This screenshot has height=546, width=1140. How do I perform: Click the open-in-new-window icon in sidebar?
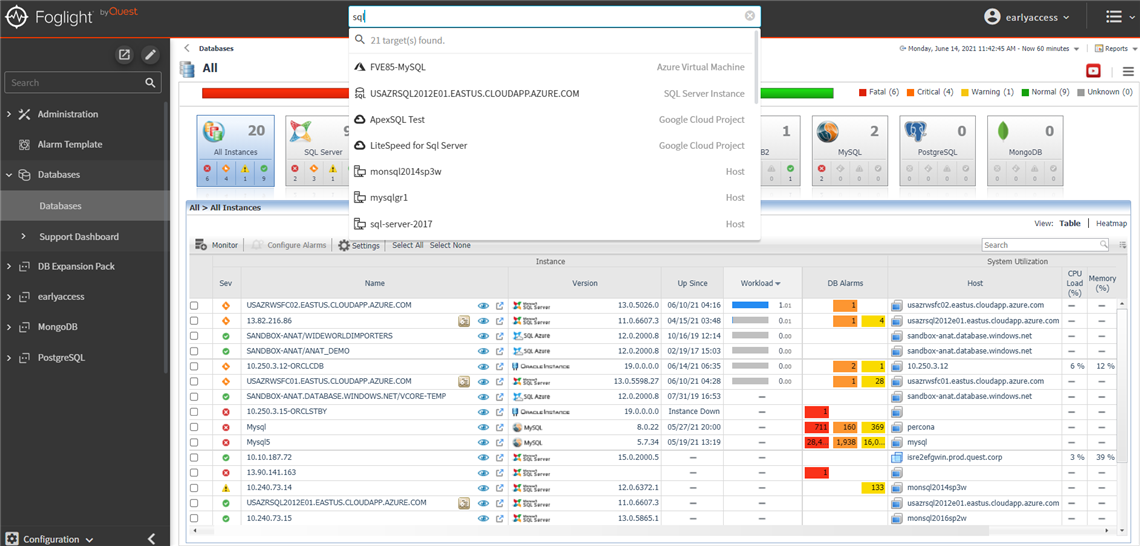coord(125,55)
